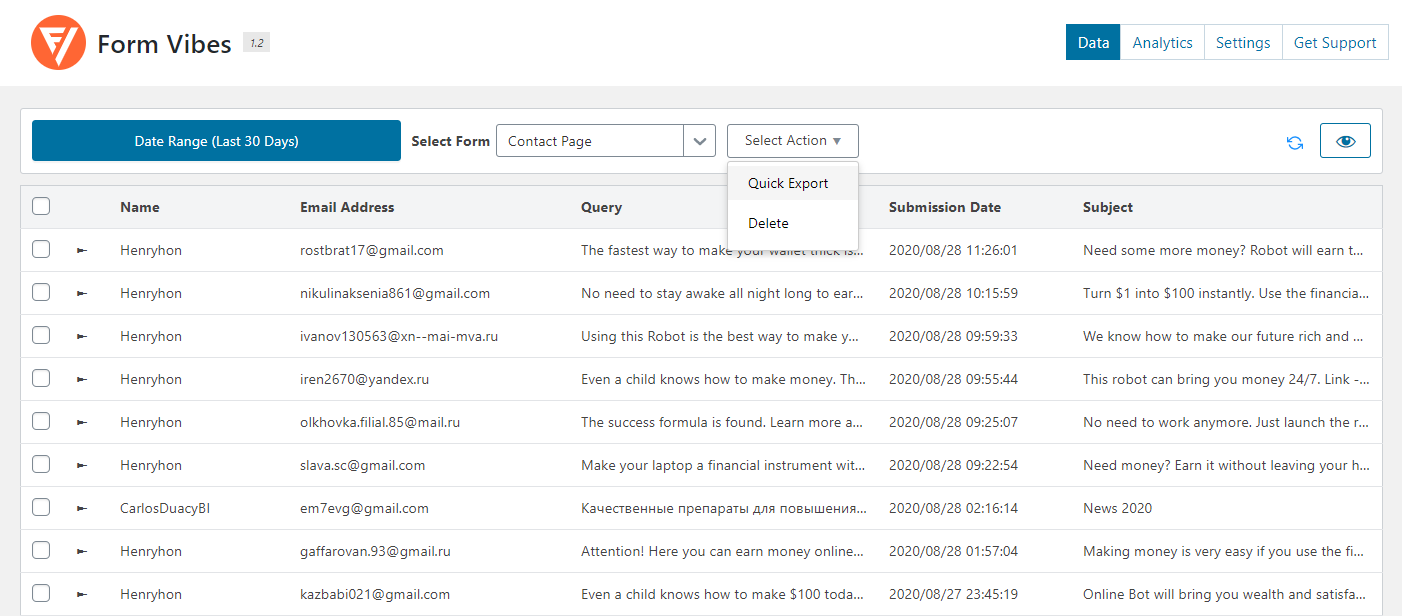Expand row arrow for CarlosDuacyBI entry

pyautogui.click(x=82, y=508)
